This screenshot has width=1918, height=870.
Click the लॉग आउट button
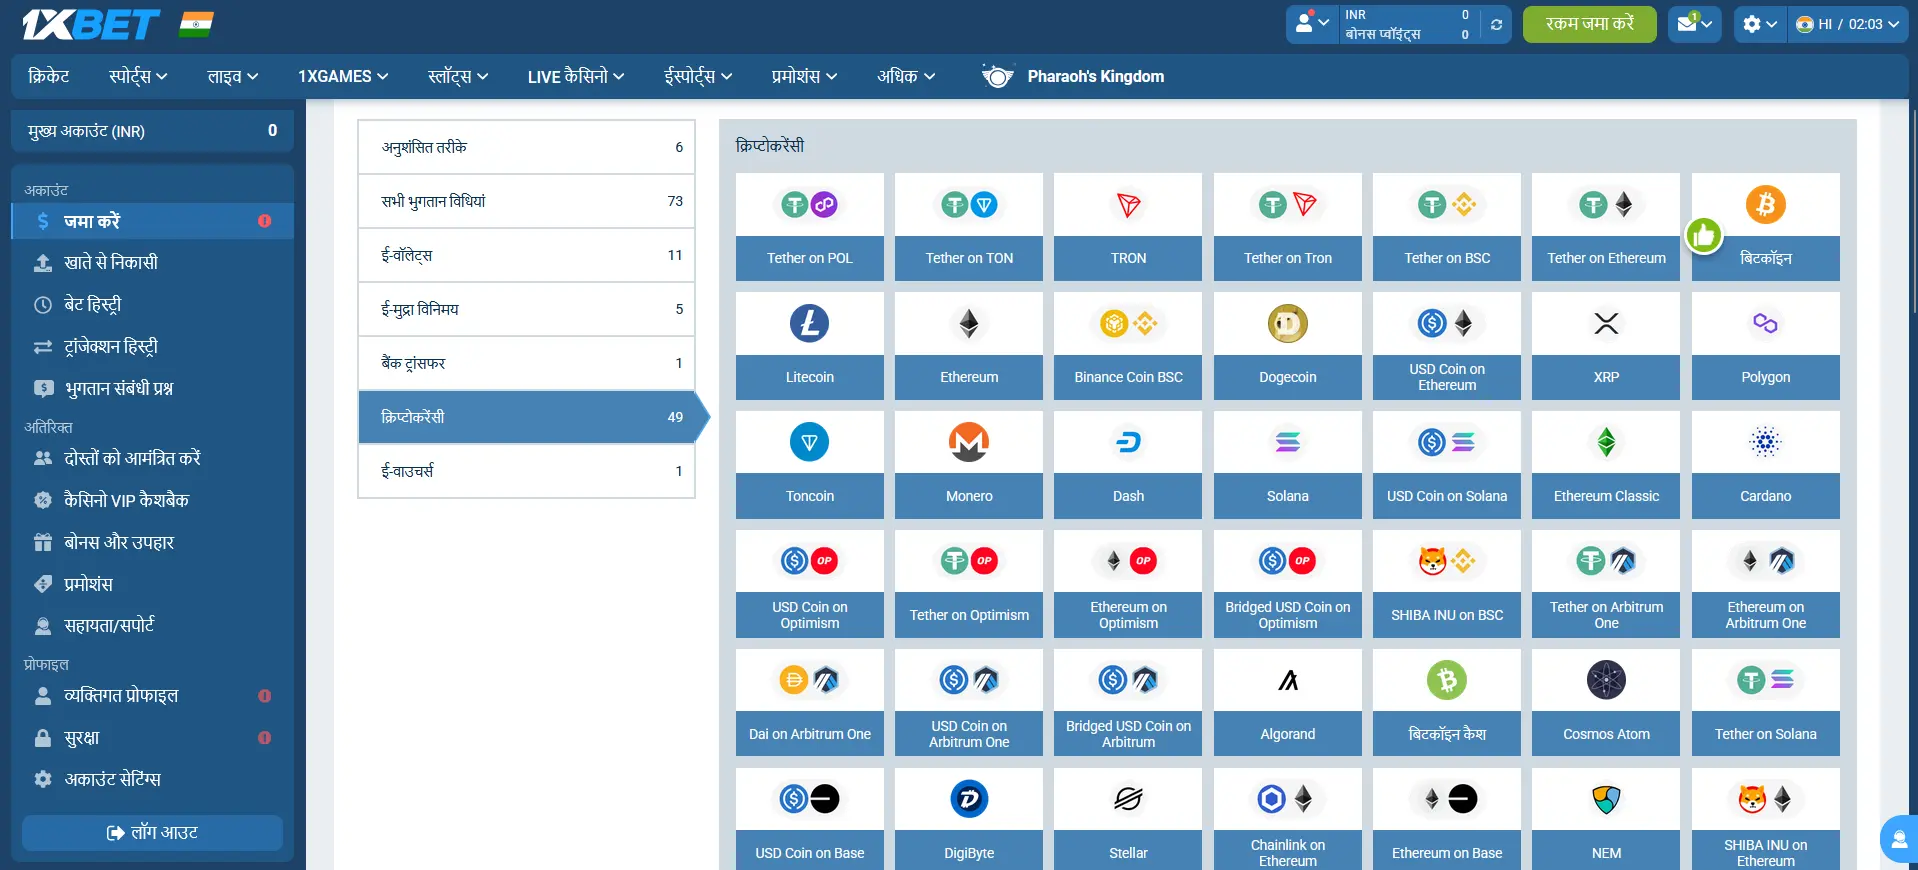click(x=152, y=833)
